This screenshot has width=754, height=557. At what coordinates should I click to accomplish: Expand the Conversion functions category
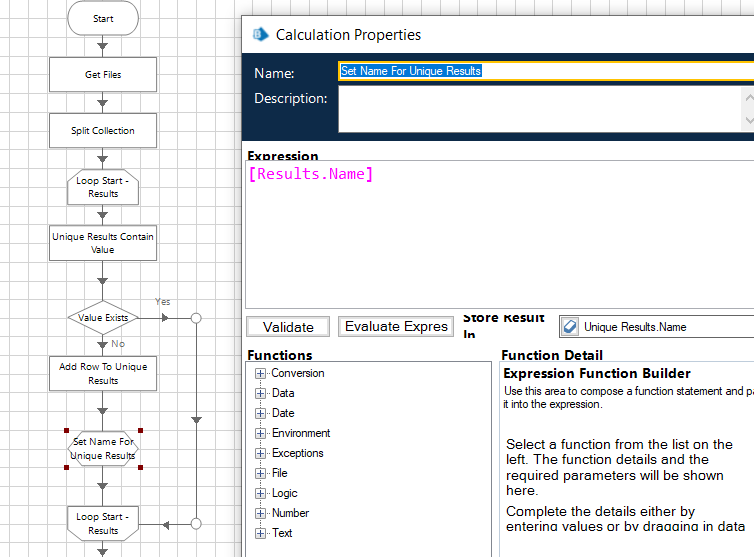261,373
